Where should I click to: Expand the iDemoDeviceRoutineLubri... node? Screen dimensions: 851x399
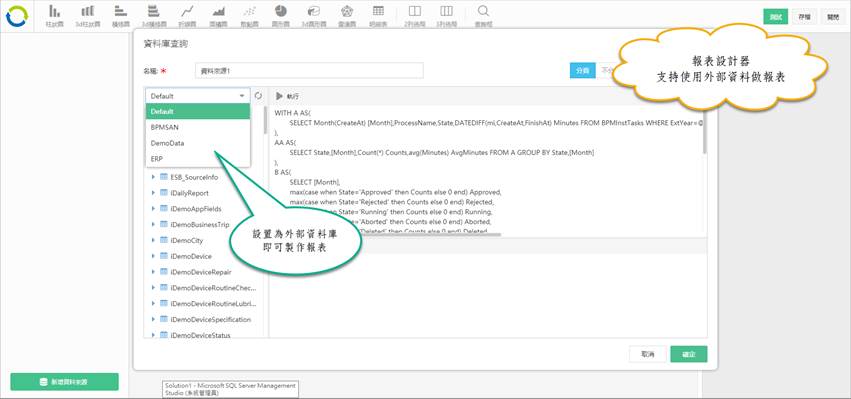pos(154,303)
